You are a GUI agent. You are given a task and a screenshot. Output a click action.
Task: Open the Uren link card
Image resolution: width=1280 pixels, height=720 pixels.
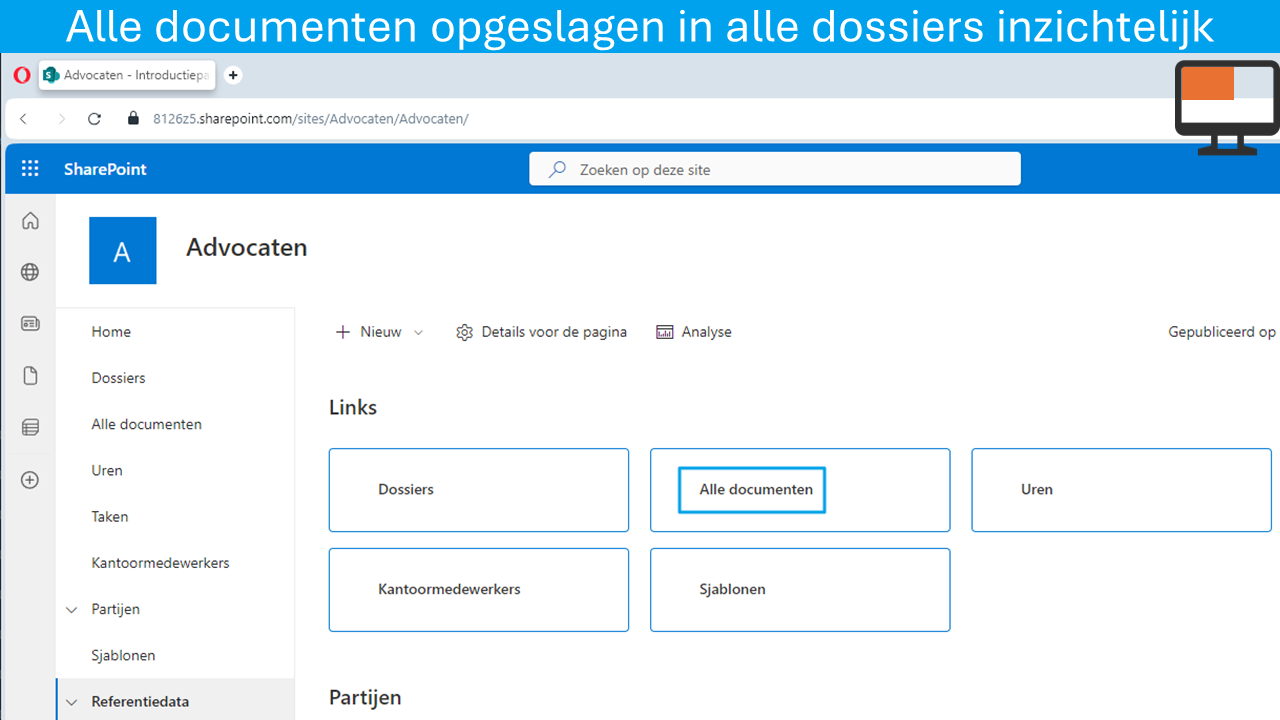(x=1122, y=490)
